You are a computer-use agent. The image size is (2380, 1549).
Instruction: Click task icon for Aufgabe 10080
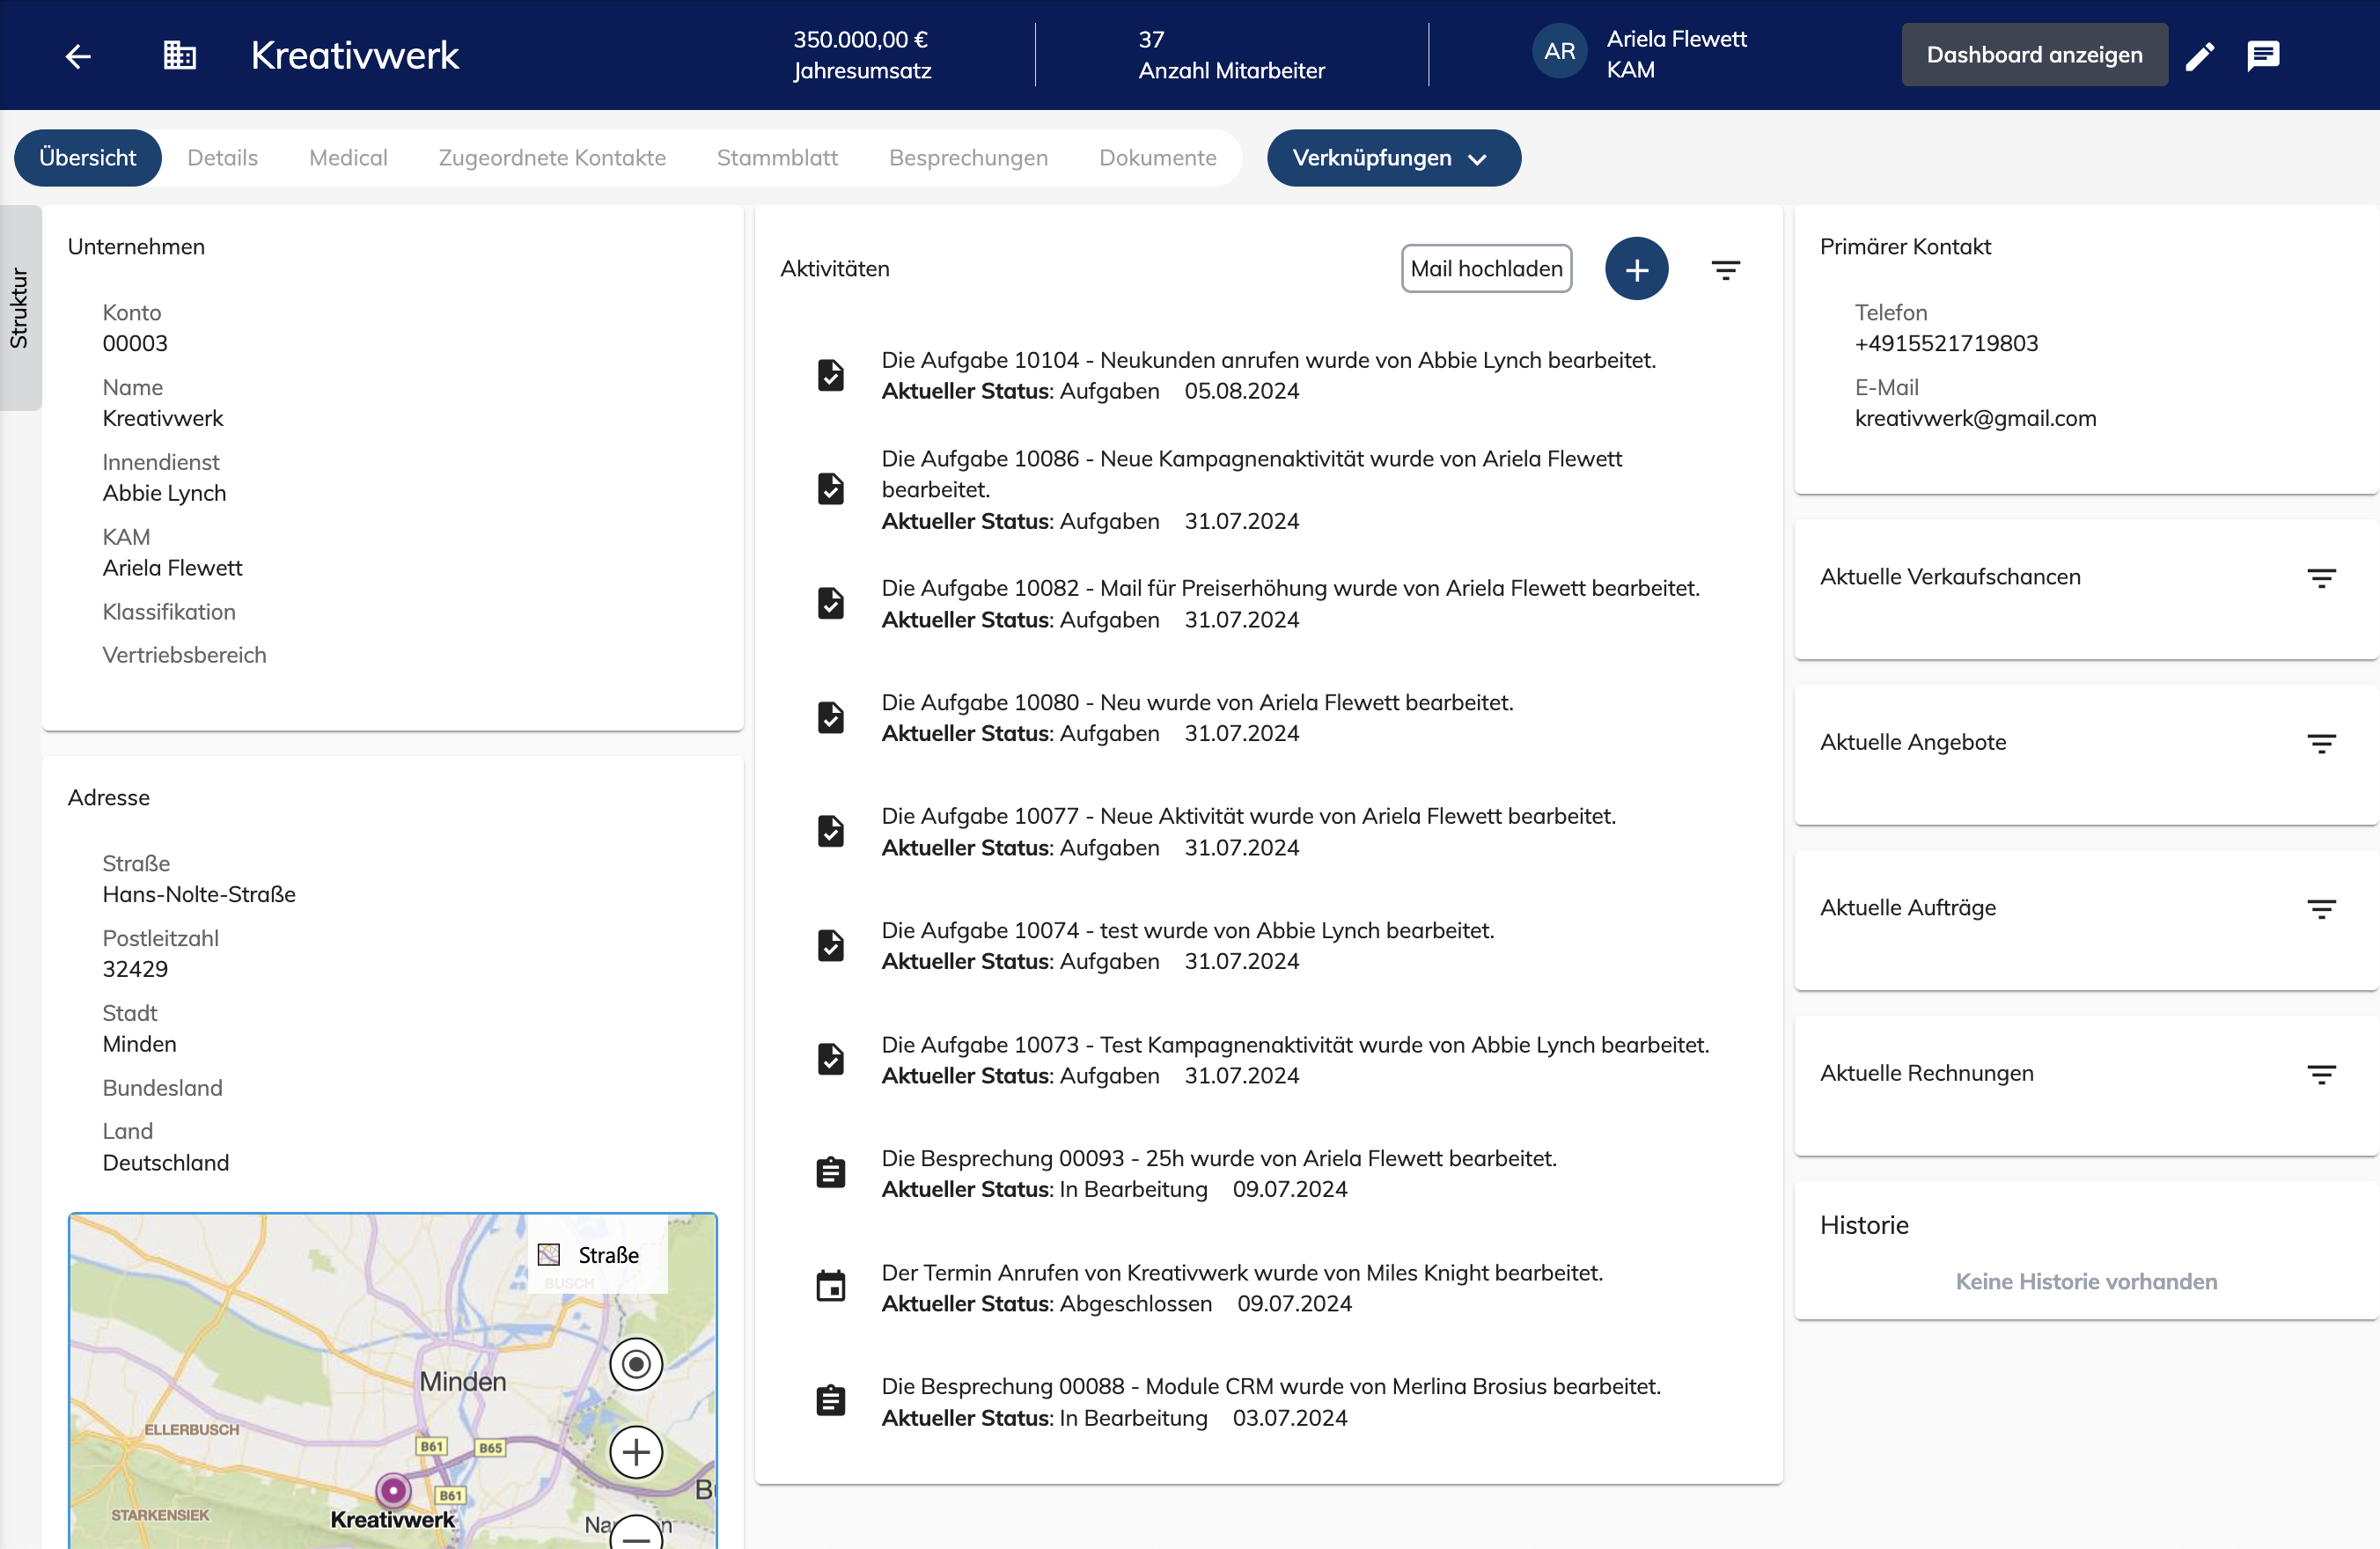[x=830, y=717]
